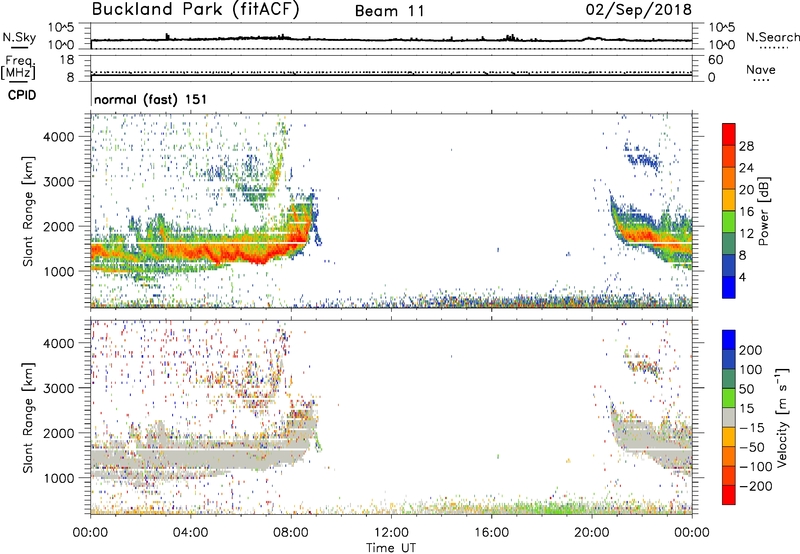The image size is (800, 554).
Task: Select the "-15" tick on Velocity colorbar
Action: [752, 427]
